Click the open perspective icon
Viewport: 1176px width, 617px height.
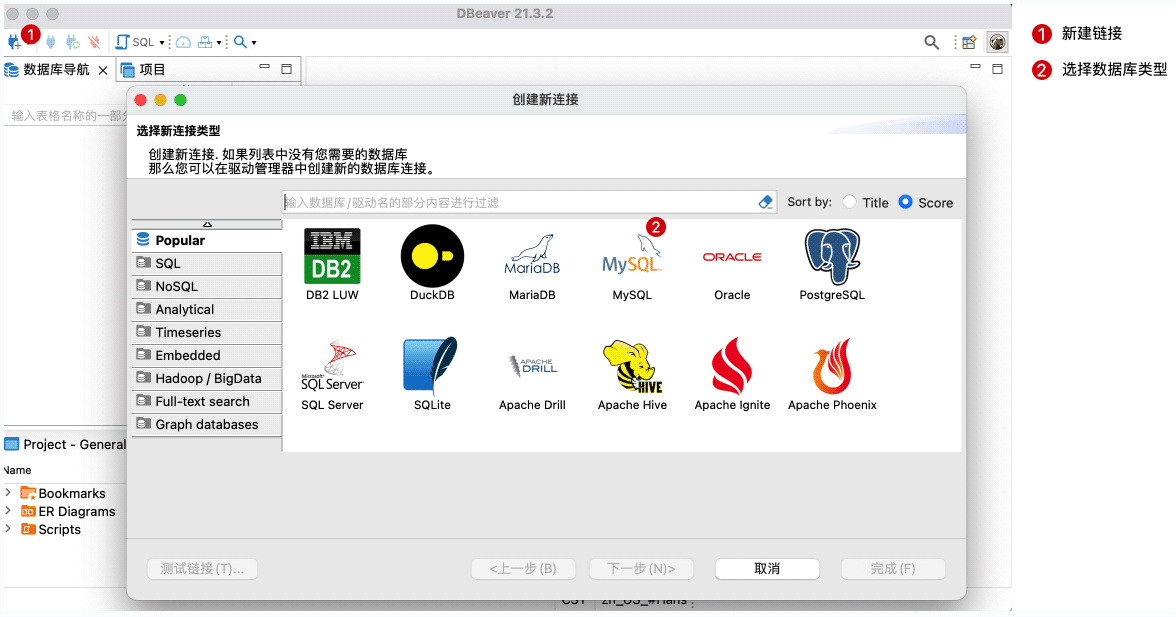(x=969, y=43)
